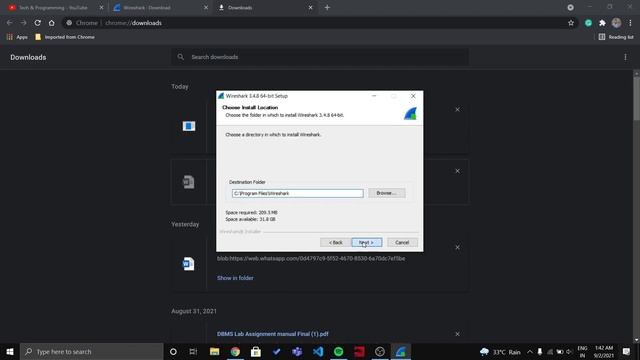
Task: Open Task View from the taskbar
Action: pos(193,351)
